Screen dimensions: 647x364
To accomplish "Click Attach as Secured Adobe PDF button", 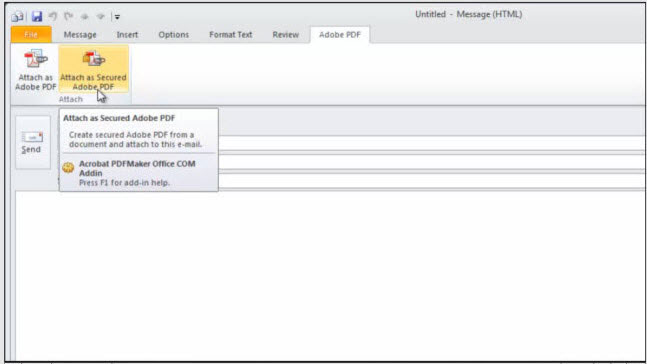I will (x=94, y=70).
